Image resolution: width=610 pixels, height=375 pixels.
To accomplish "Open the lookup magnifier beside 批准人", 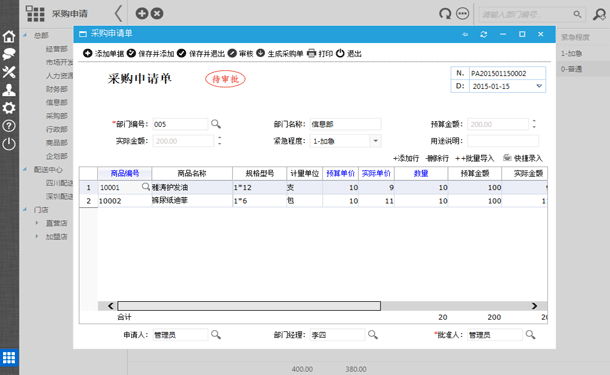I will pyautogui.click(x=530, y=335).
